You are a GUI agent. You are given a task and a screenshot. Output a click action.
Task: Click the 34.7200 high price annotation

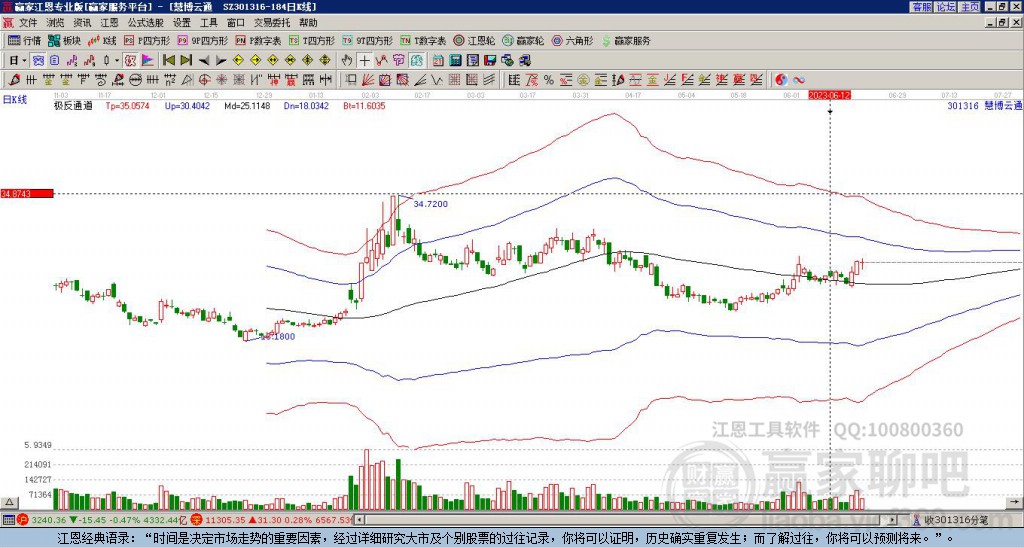431,204
